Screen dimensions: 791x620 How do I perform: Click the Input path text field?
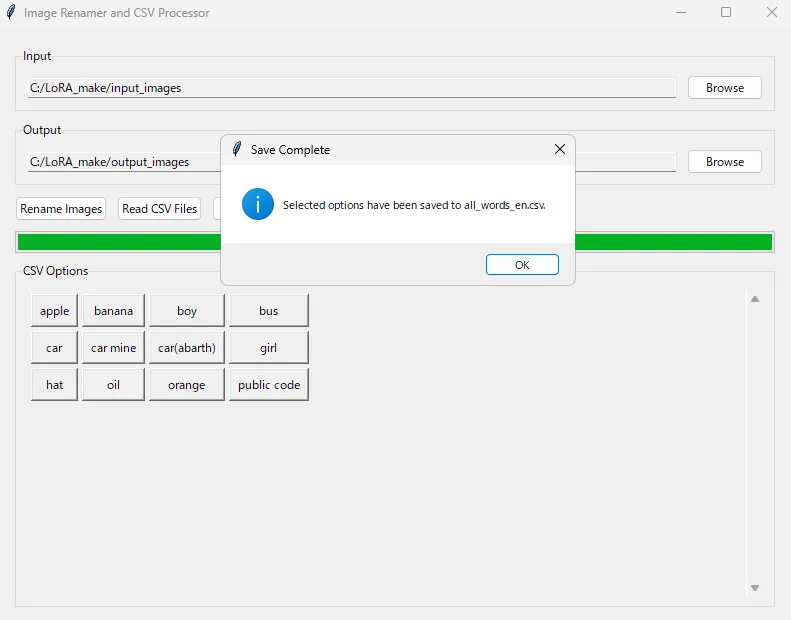click(350, 88)
